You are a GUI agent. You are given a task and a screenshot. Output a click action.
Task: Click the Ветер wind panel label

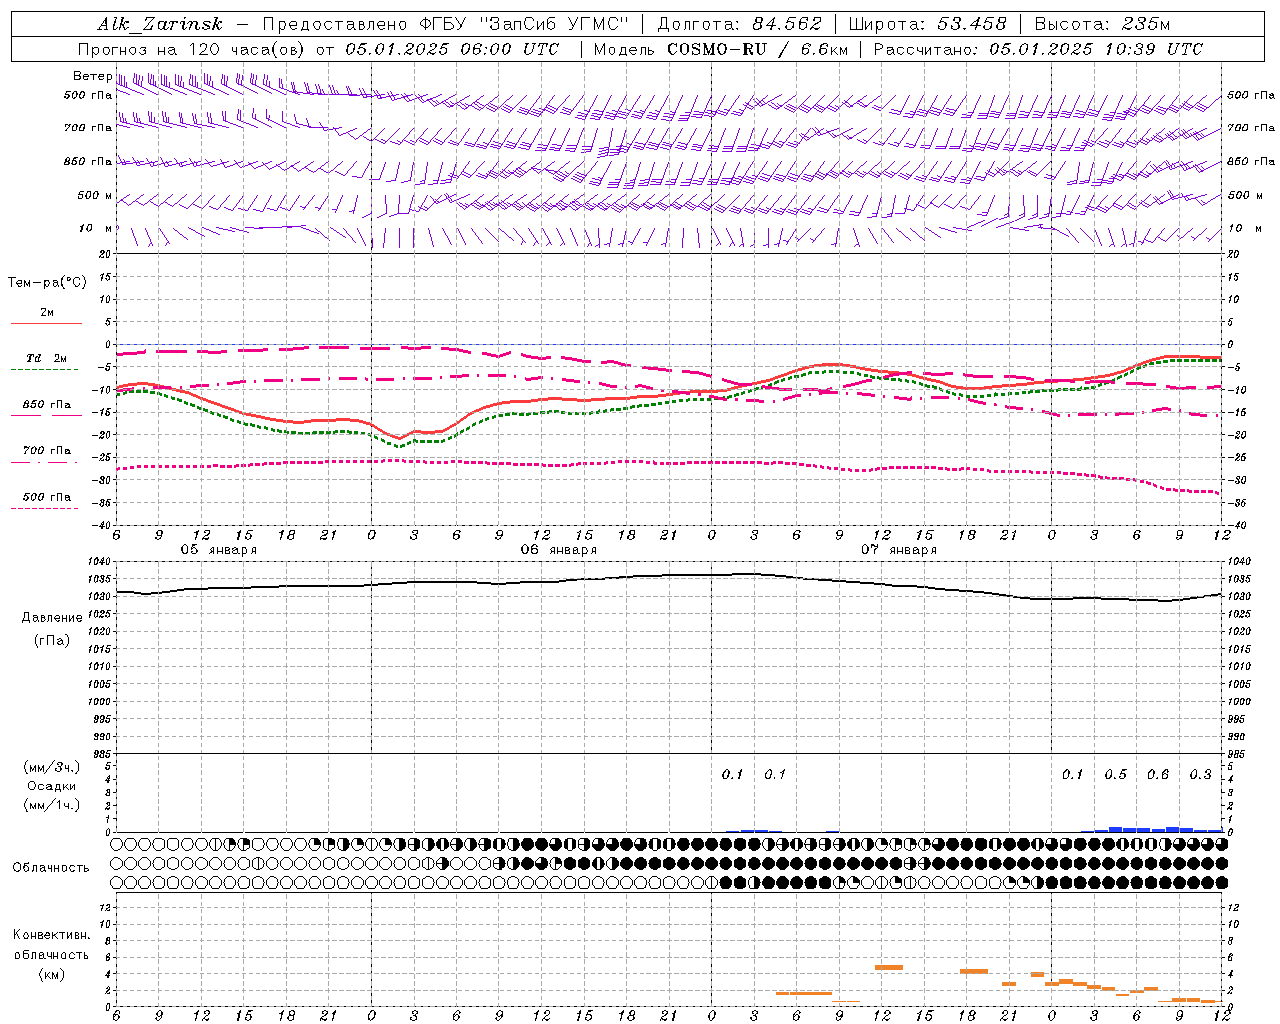click(x=92, y=76)
